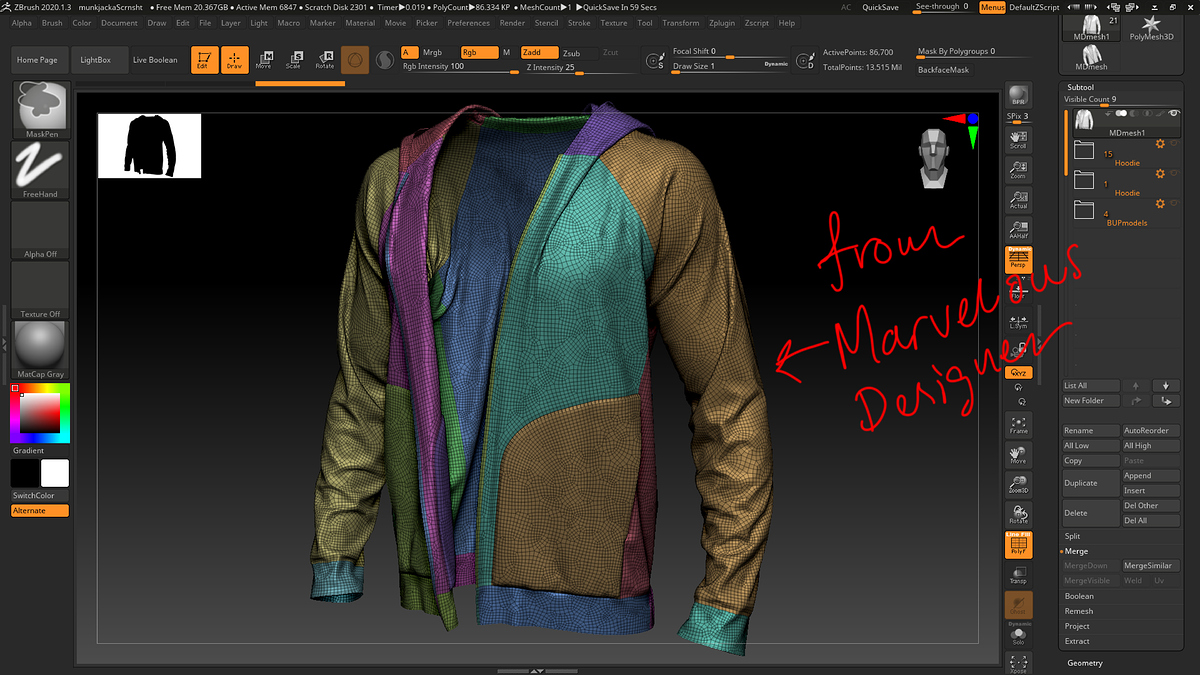Screen dimensions: 1200x675
Task: Click the MDmesh1 tool thumbnail with count 21
Action: 1092,30
